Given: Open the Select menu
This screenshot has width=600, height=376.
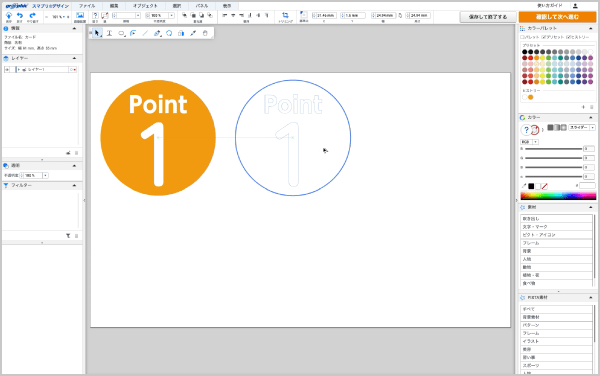Looking at the screenshot, I should [x=177, y=6].
